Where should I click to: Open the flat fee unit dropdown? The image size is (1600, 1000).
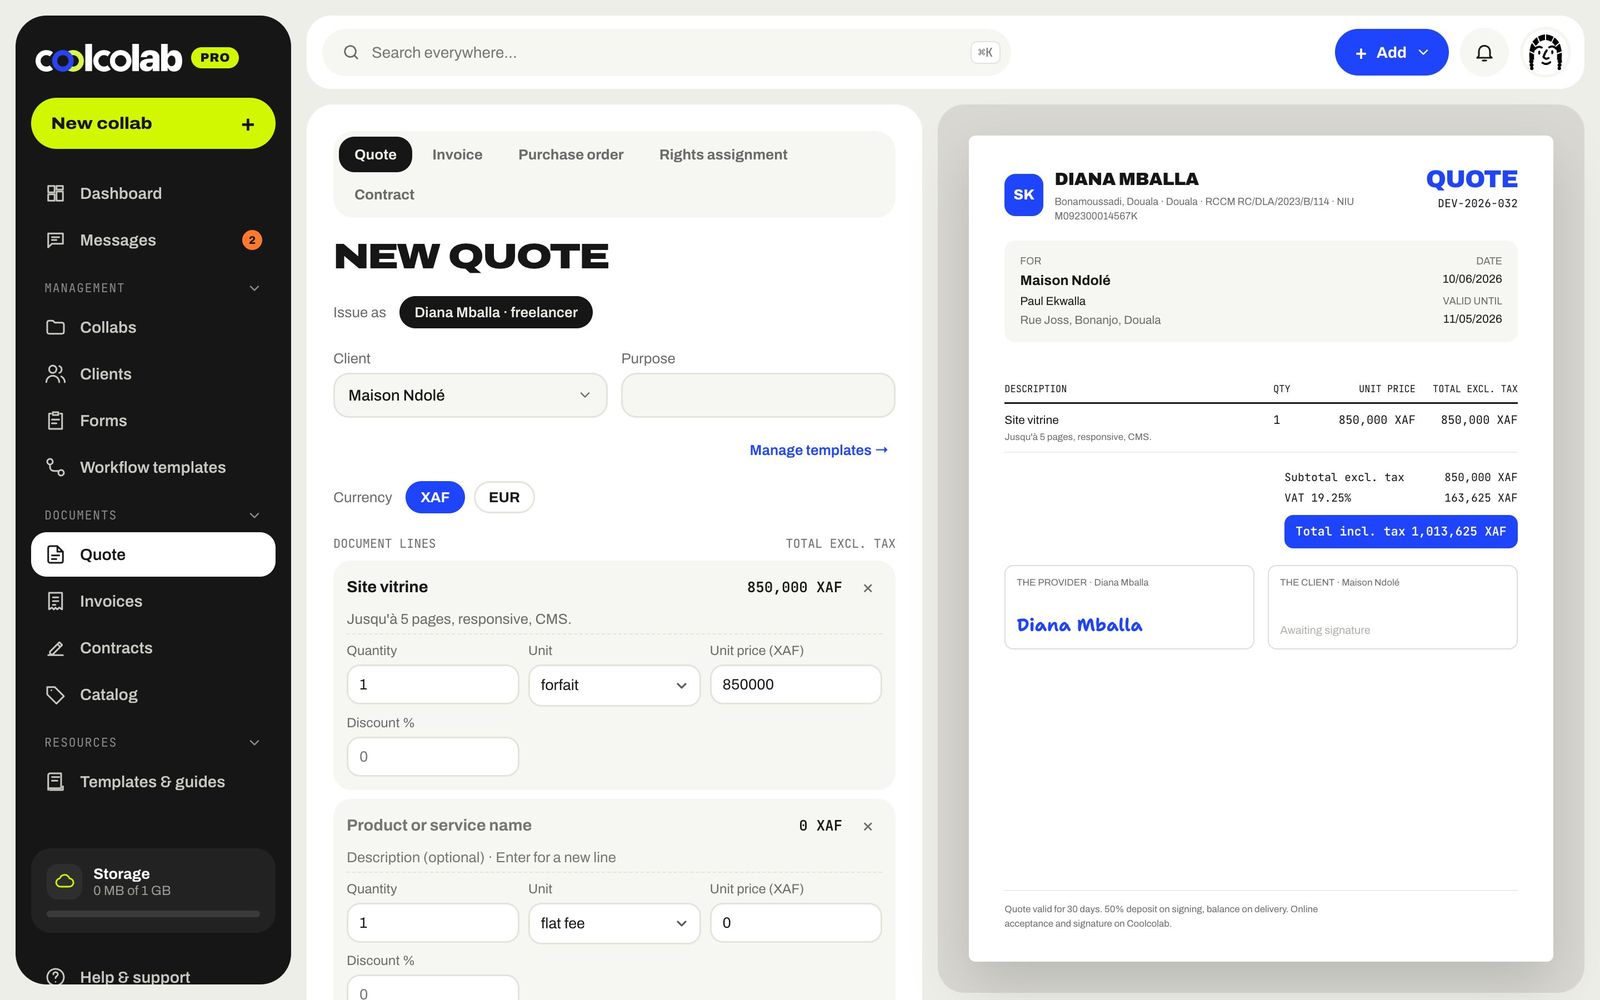pos(614,923)
